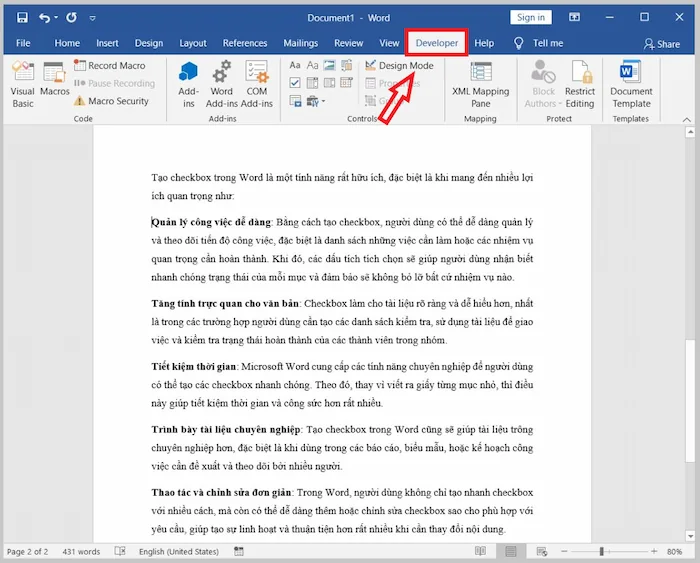Switch to Web Layout view
The height and width of the screenshot is (563, 700).
point(542,551)
